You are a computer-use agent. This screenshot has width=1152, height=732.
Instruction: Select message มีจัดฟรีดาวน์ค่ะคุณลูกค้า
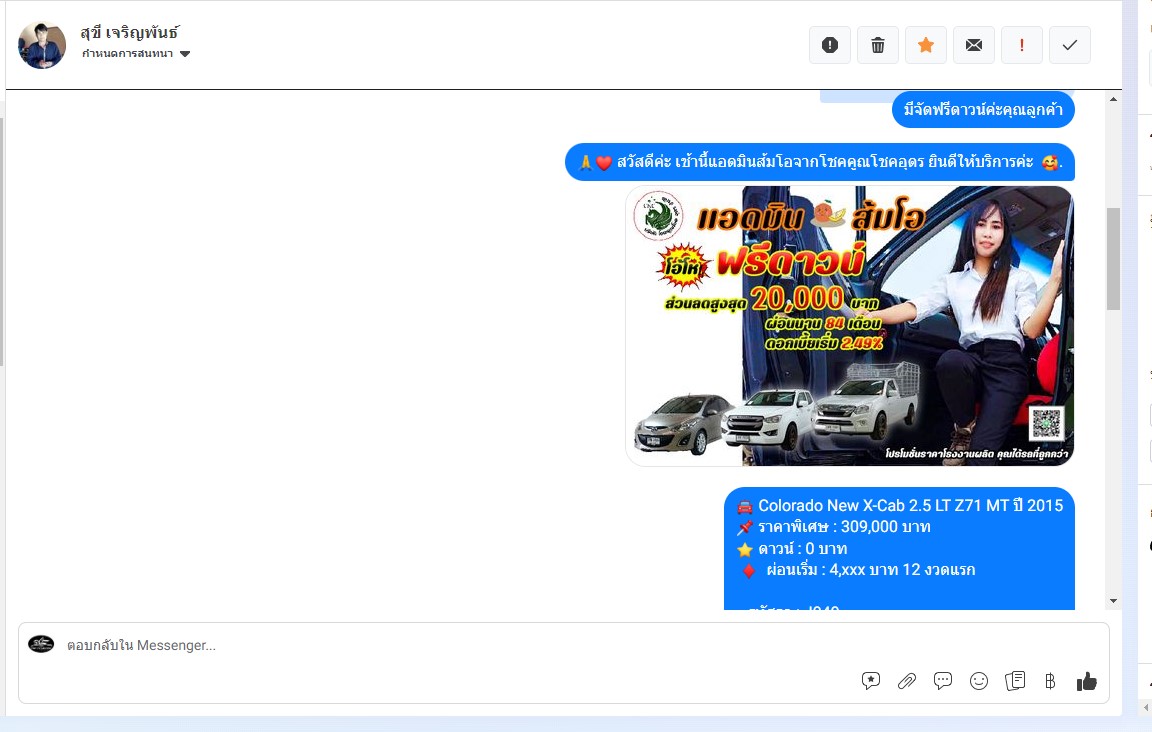pyautogui.click(x=983, y=110)
